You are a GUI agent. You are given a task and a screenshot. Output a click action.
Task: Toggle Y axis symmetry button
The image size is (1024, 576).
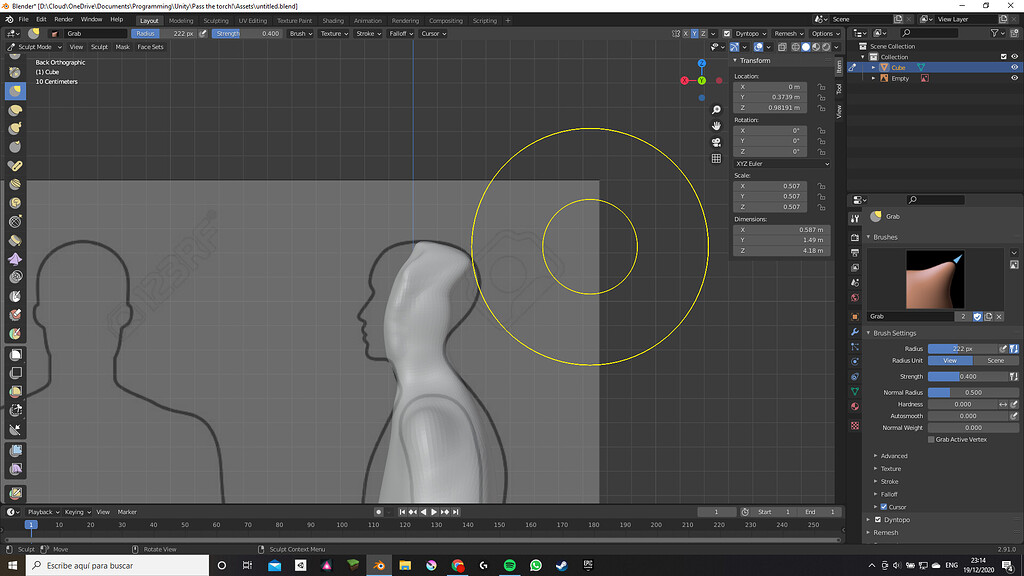pyautogui.click(x=694, y=33)
